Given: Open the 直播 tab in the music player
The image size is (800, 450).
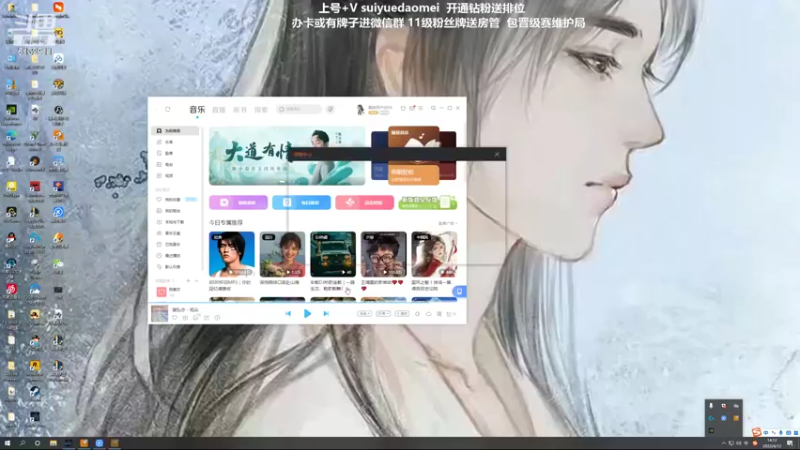Looking at the screenshot, I should (219, 110).
